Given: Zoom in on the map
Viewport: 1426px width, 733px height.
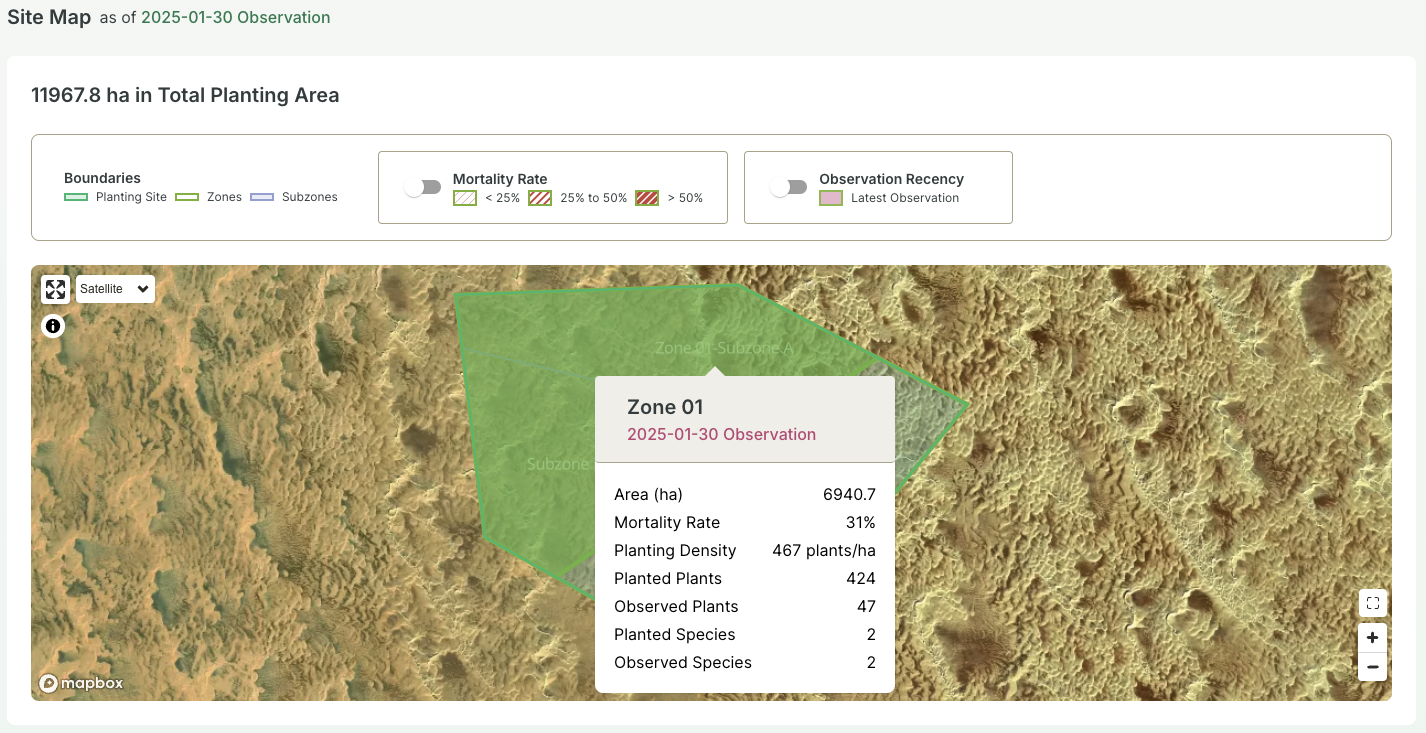Looking at the screenshot, I should [1373, 638].
